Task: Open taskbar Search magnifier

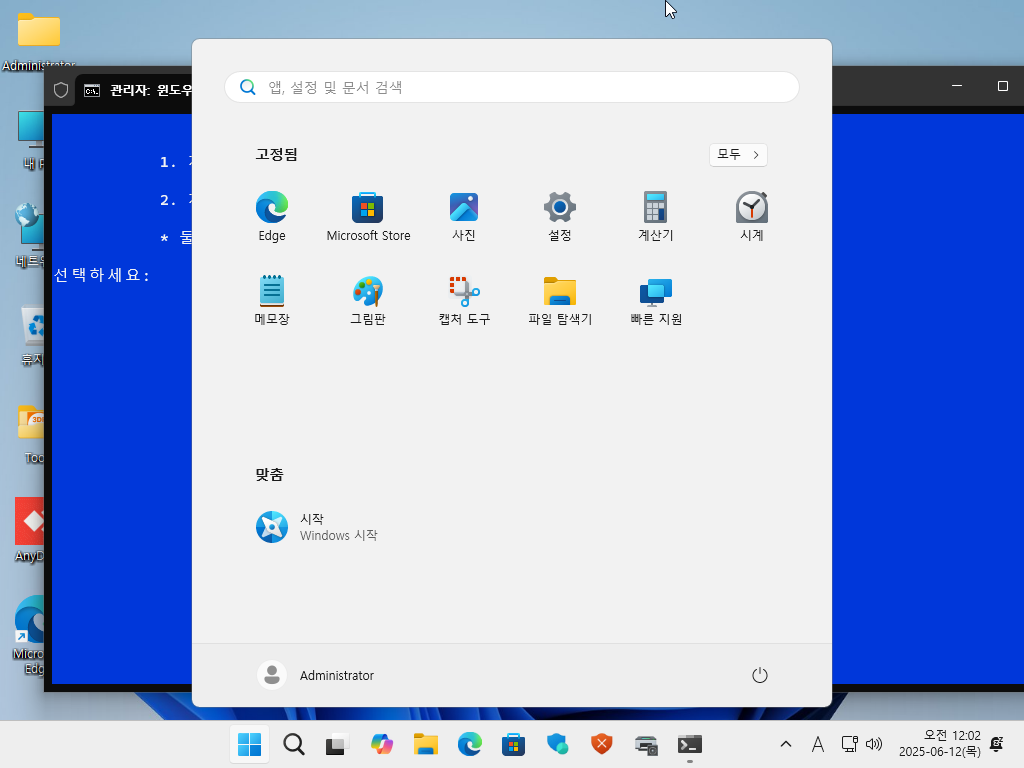Action: (293, 744)
